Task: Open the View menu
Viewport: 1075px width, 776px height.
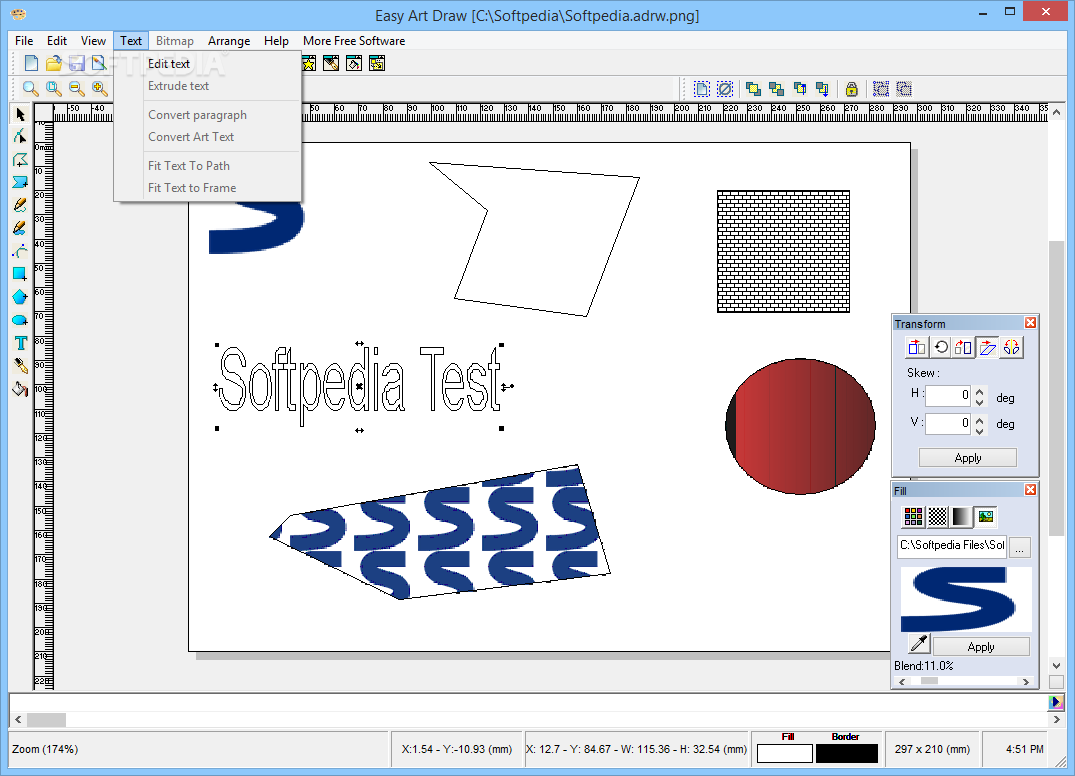Action: coord(93,41)
